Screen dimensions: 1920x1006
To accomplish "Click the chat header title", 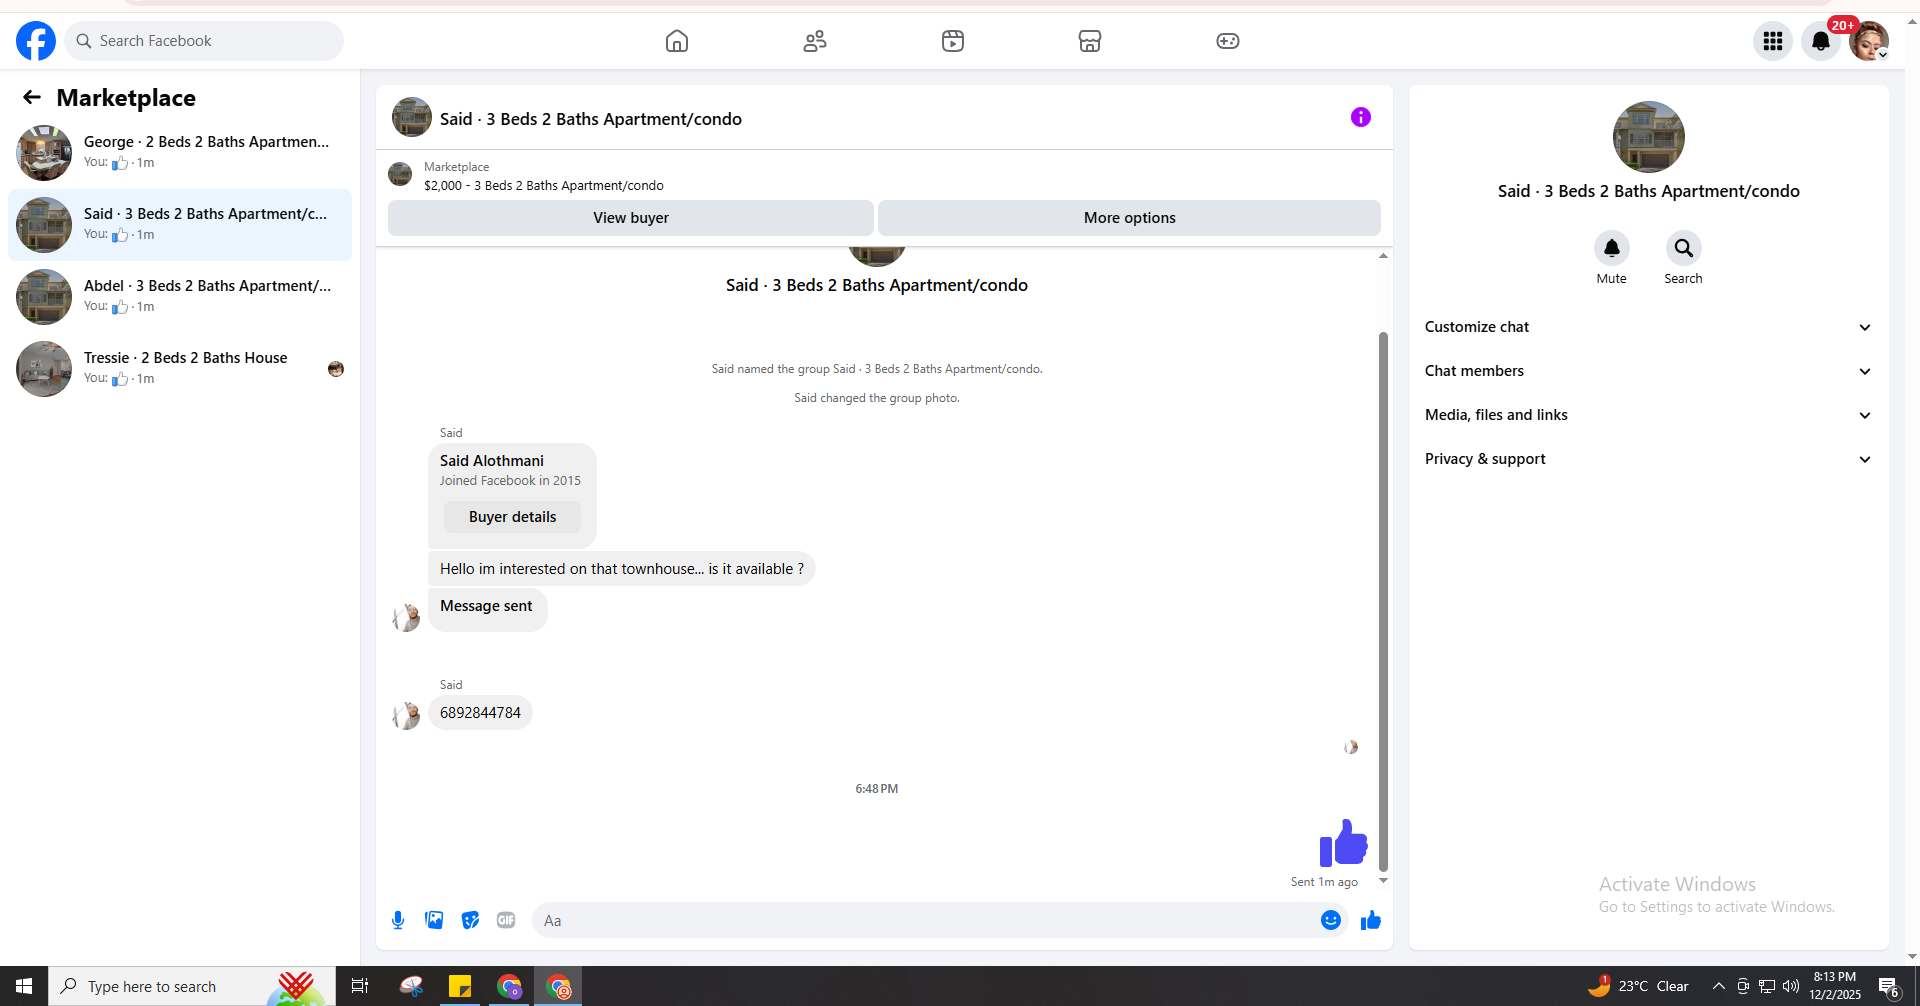I will pyautogui.click(x=590, y=119).
